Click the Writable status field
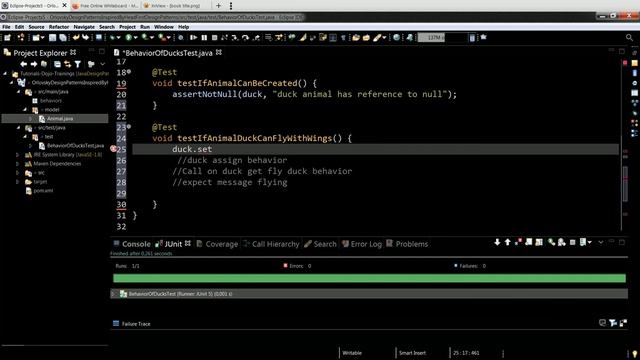 pos(352,353)
